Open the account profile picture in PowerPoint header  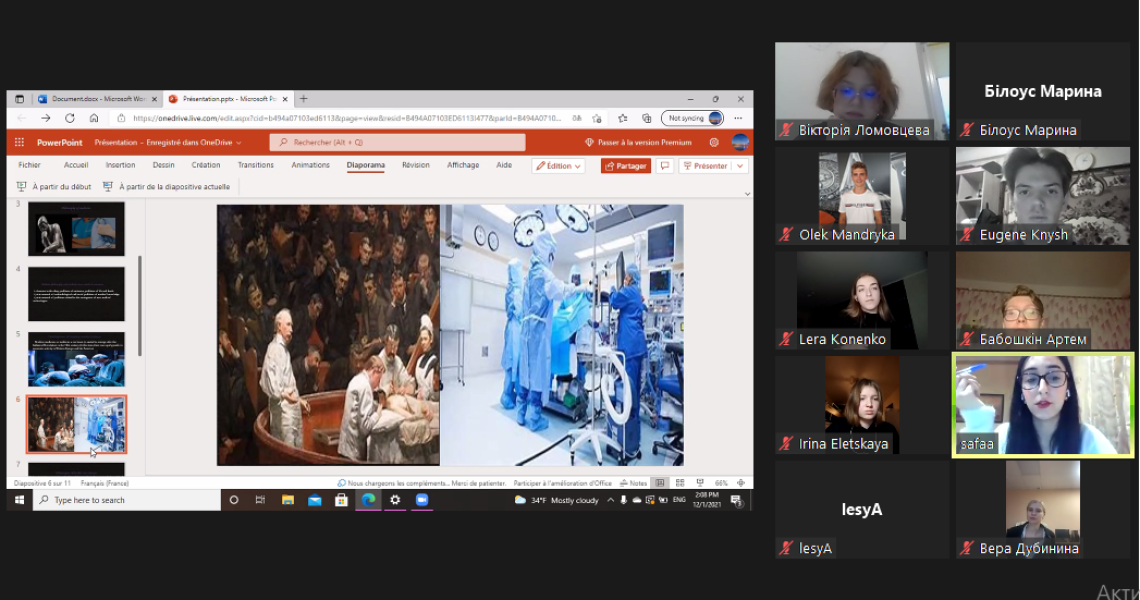click(740, 143)
